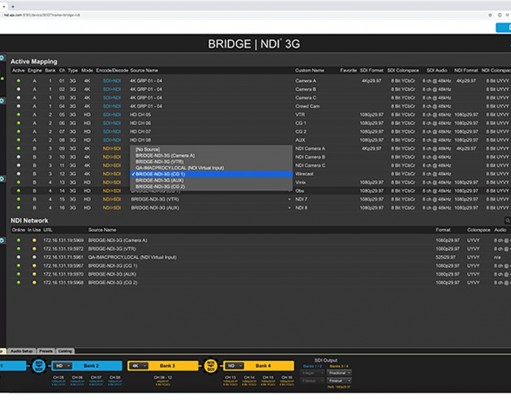Toggle the Active indicator for channel 10
The height and width of the screenshot is (400, 511).
click(x=18, y=157)
